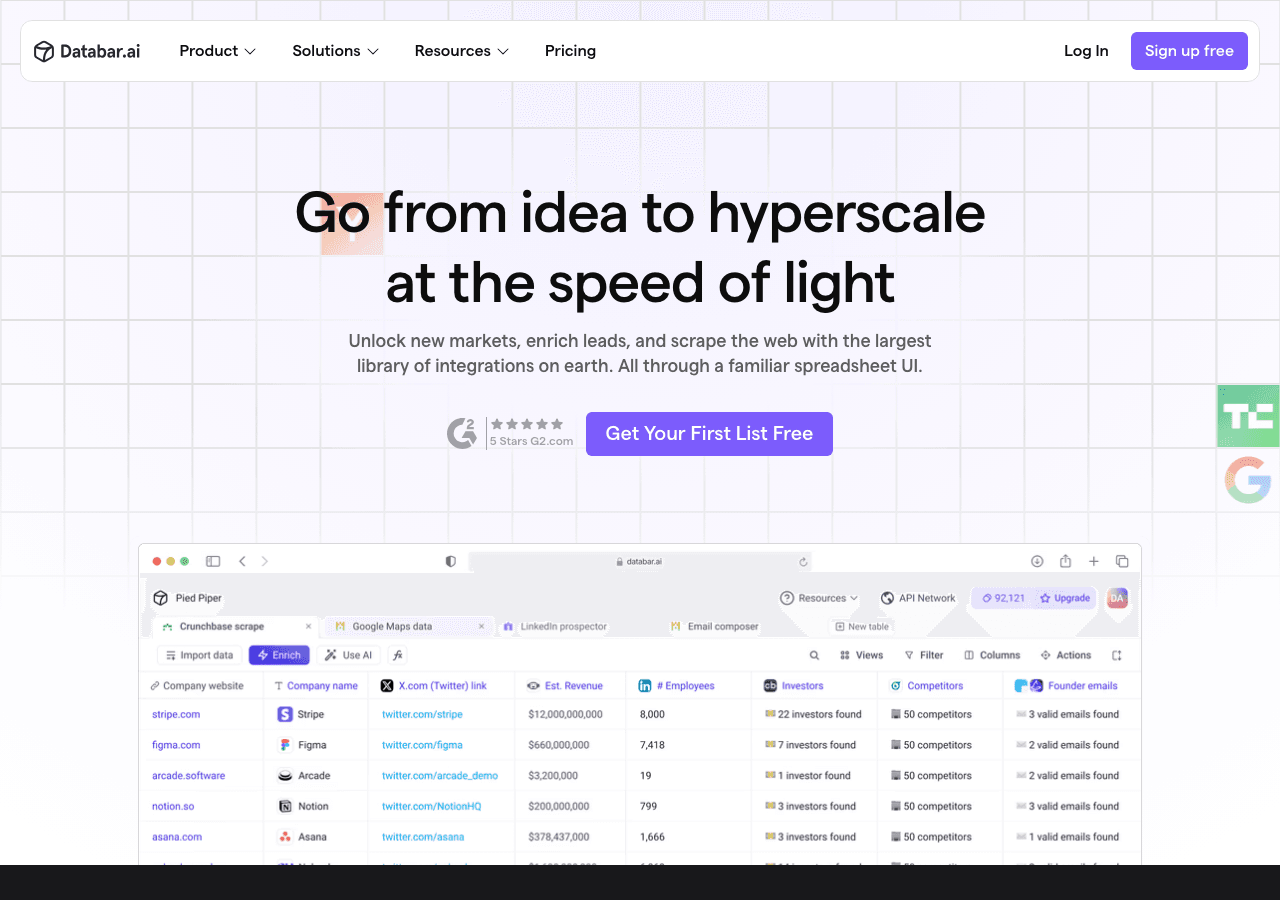Open the Resources navigation dropdown
This screenshot has height=900, width=1280.
(x=462, y=51)
